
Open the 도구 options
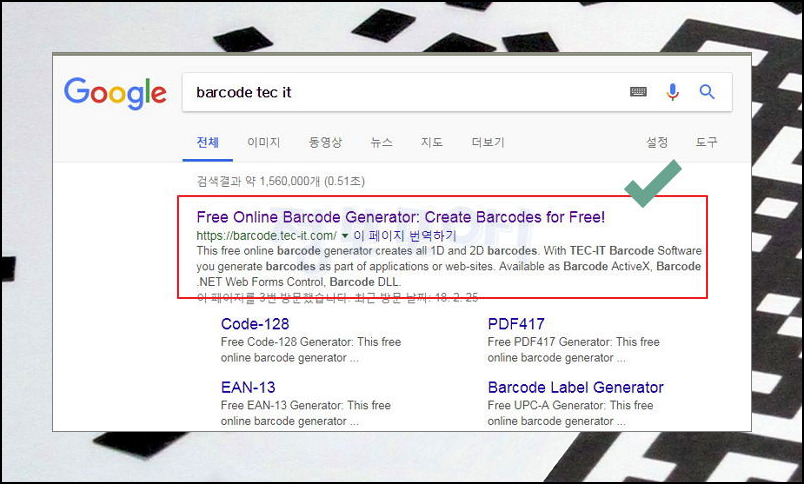pyautogui.click(x=707, y=142)
